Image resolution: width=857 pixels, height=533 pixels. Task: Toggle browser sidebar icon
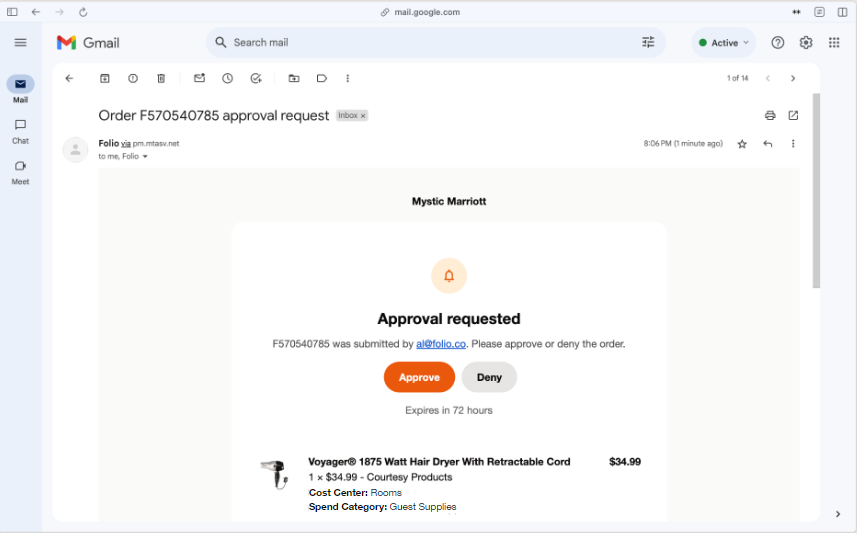pyautogui.click(x=12, y=12)
